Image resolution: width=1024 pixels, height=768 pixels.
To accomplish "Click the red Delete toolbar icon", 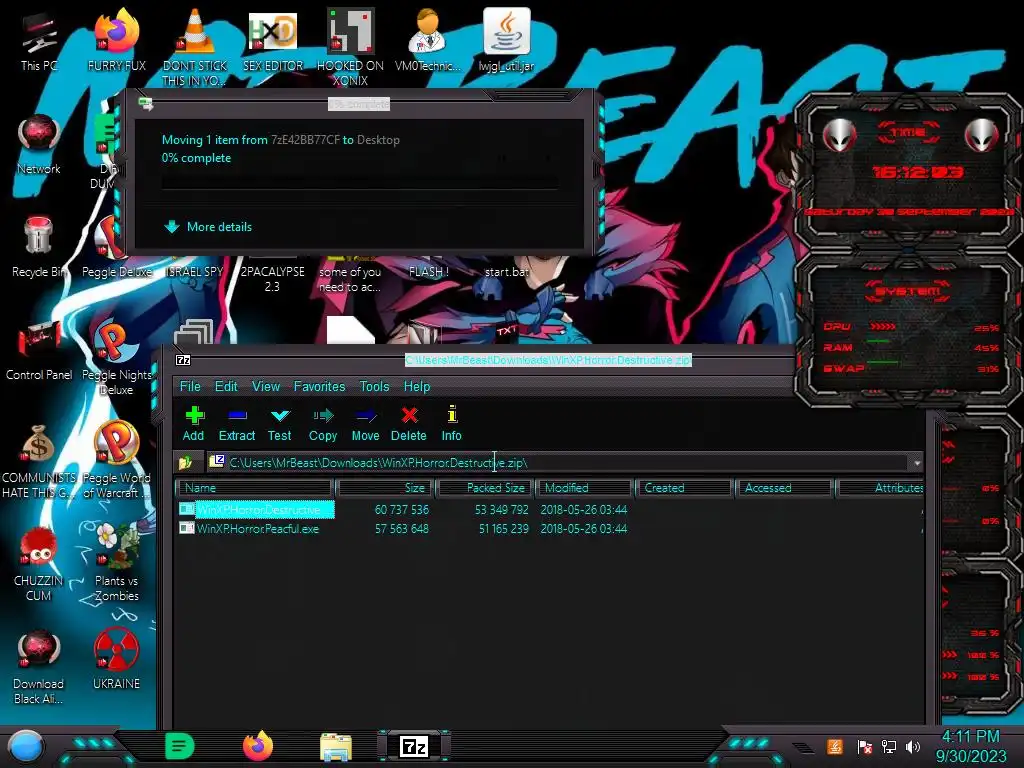I will [x=409, y=424].
